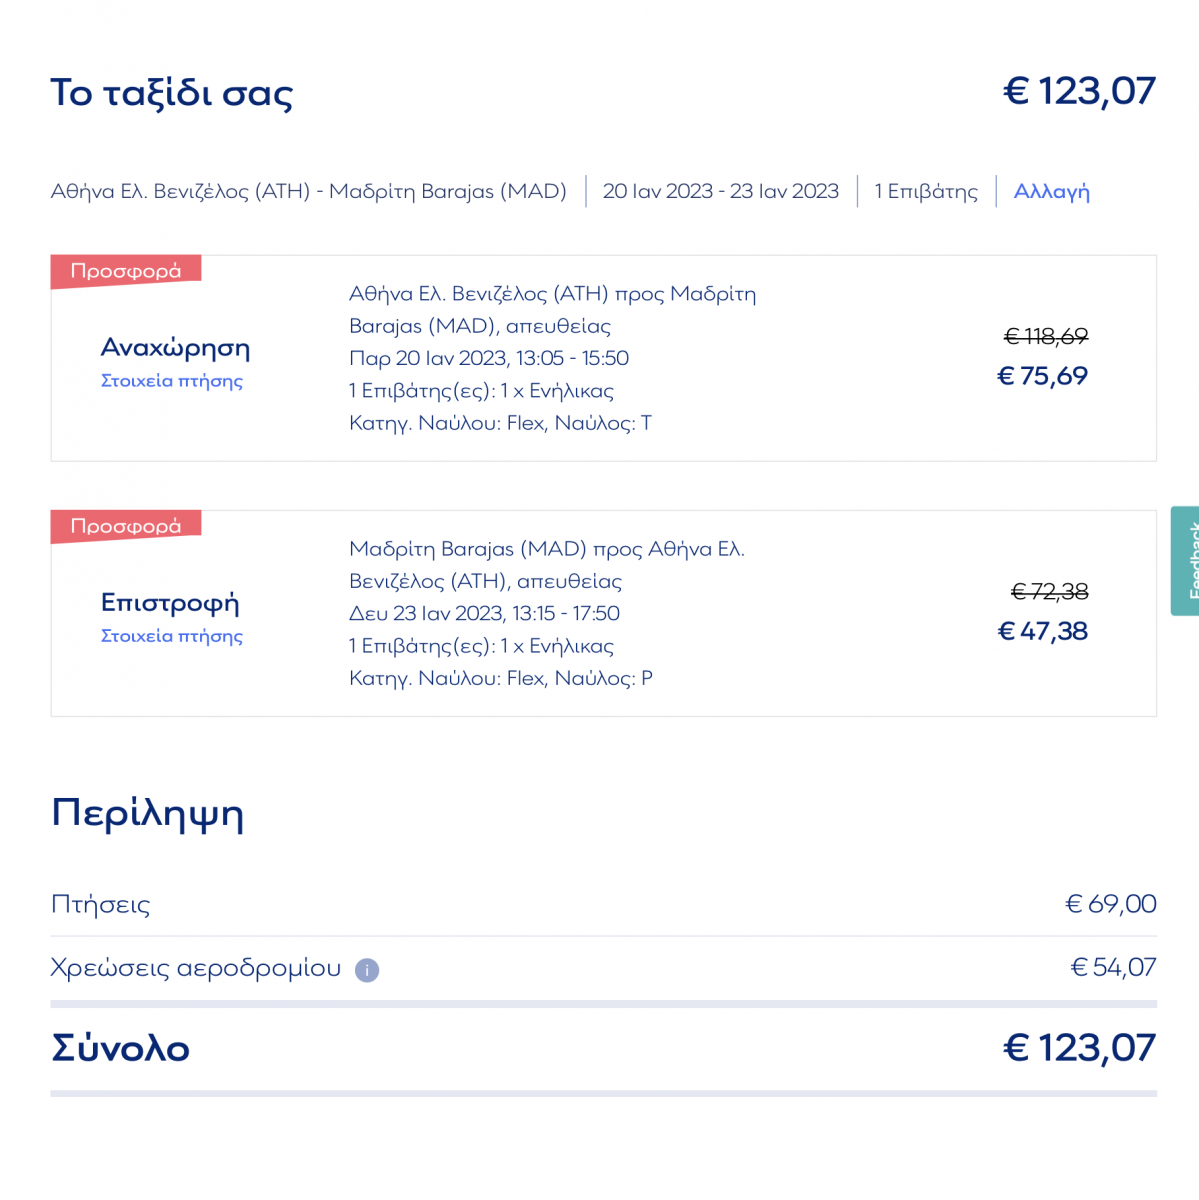
Task: Click the crossed-out € 118,69 price
Action: (1045, 337)
